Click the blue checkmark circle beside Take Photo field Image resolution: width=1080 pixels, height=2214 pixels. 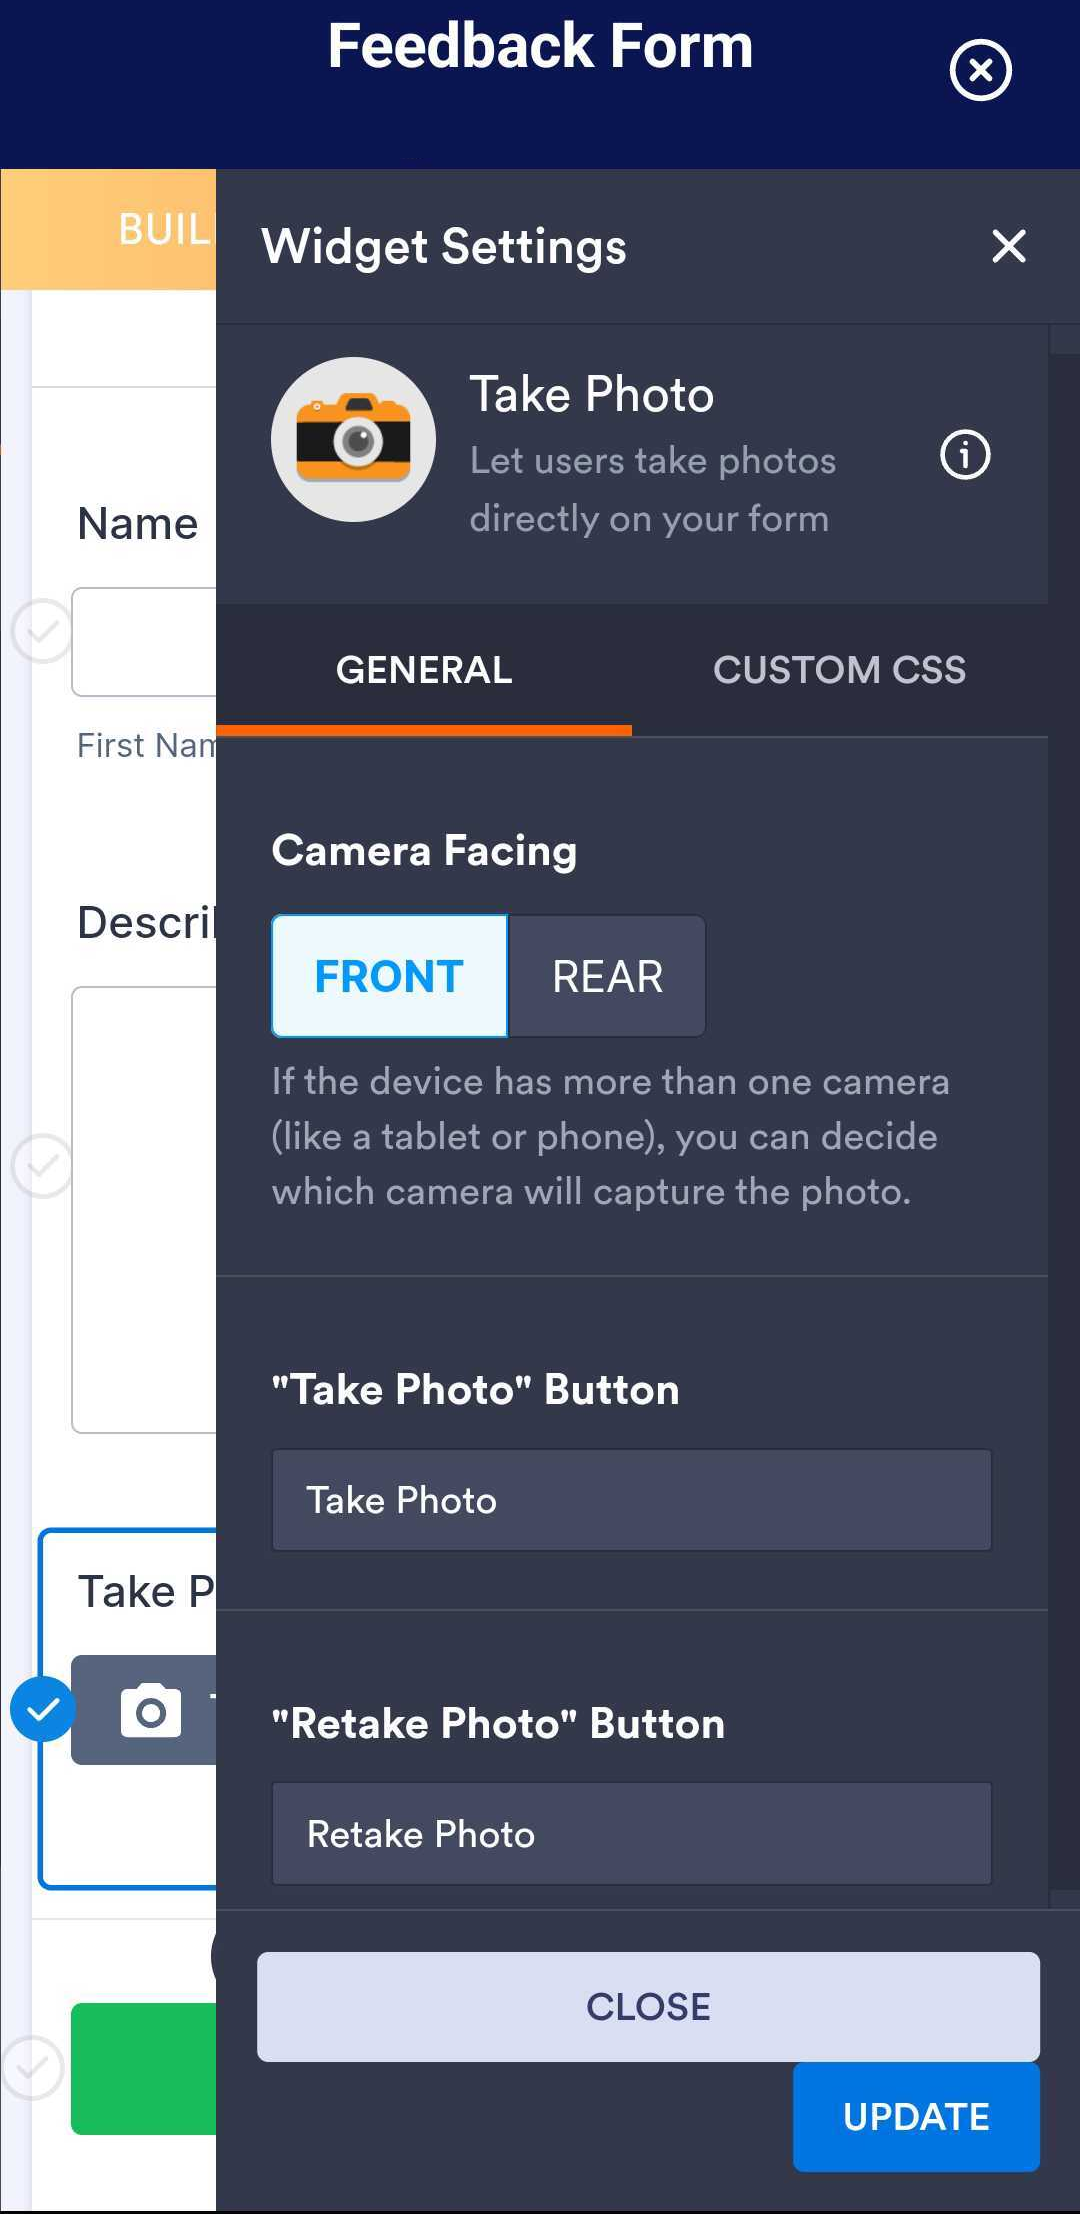pos(42,1709)
